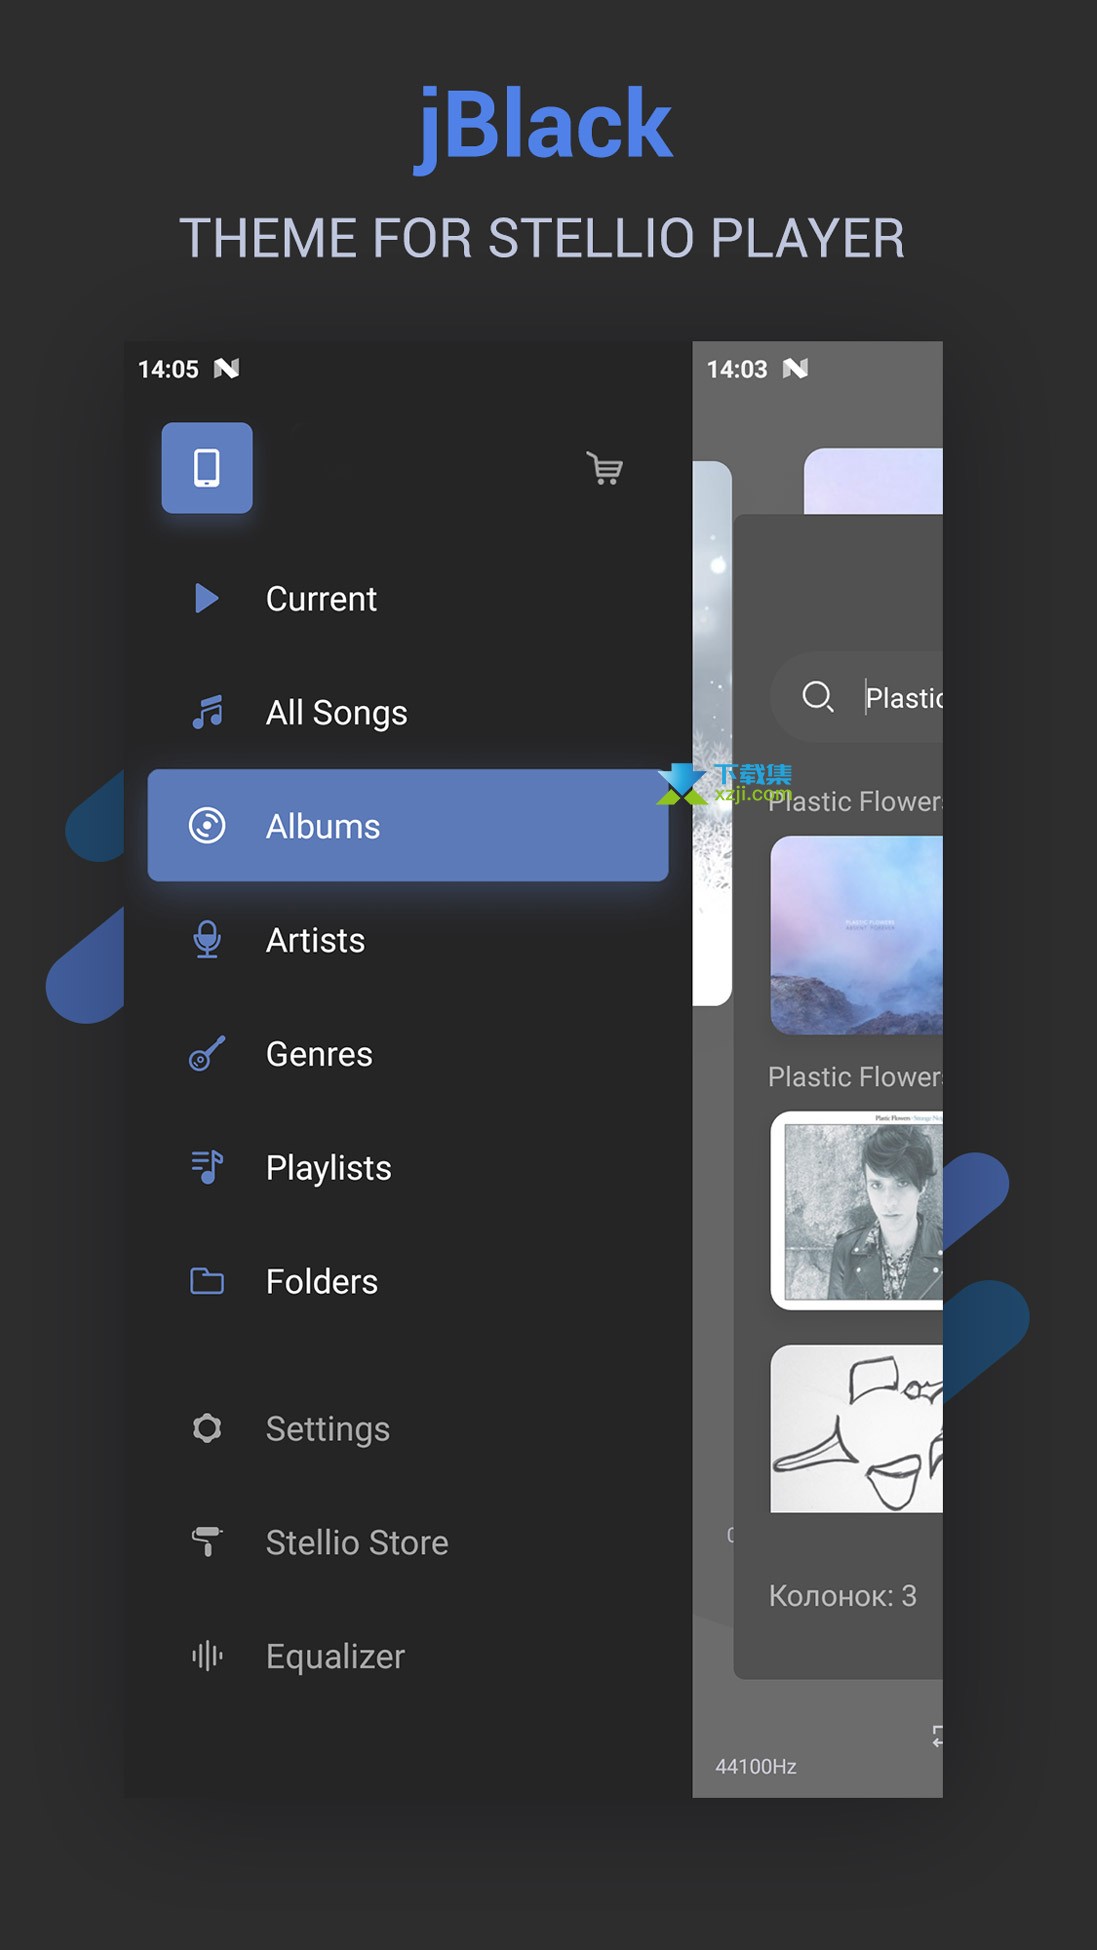Click the 44100Hz sample rate text
Viewport: 1097px width, 1950px height.
coord(756,1767)
